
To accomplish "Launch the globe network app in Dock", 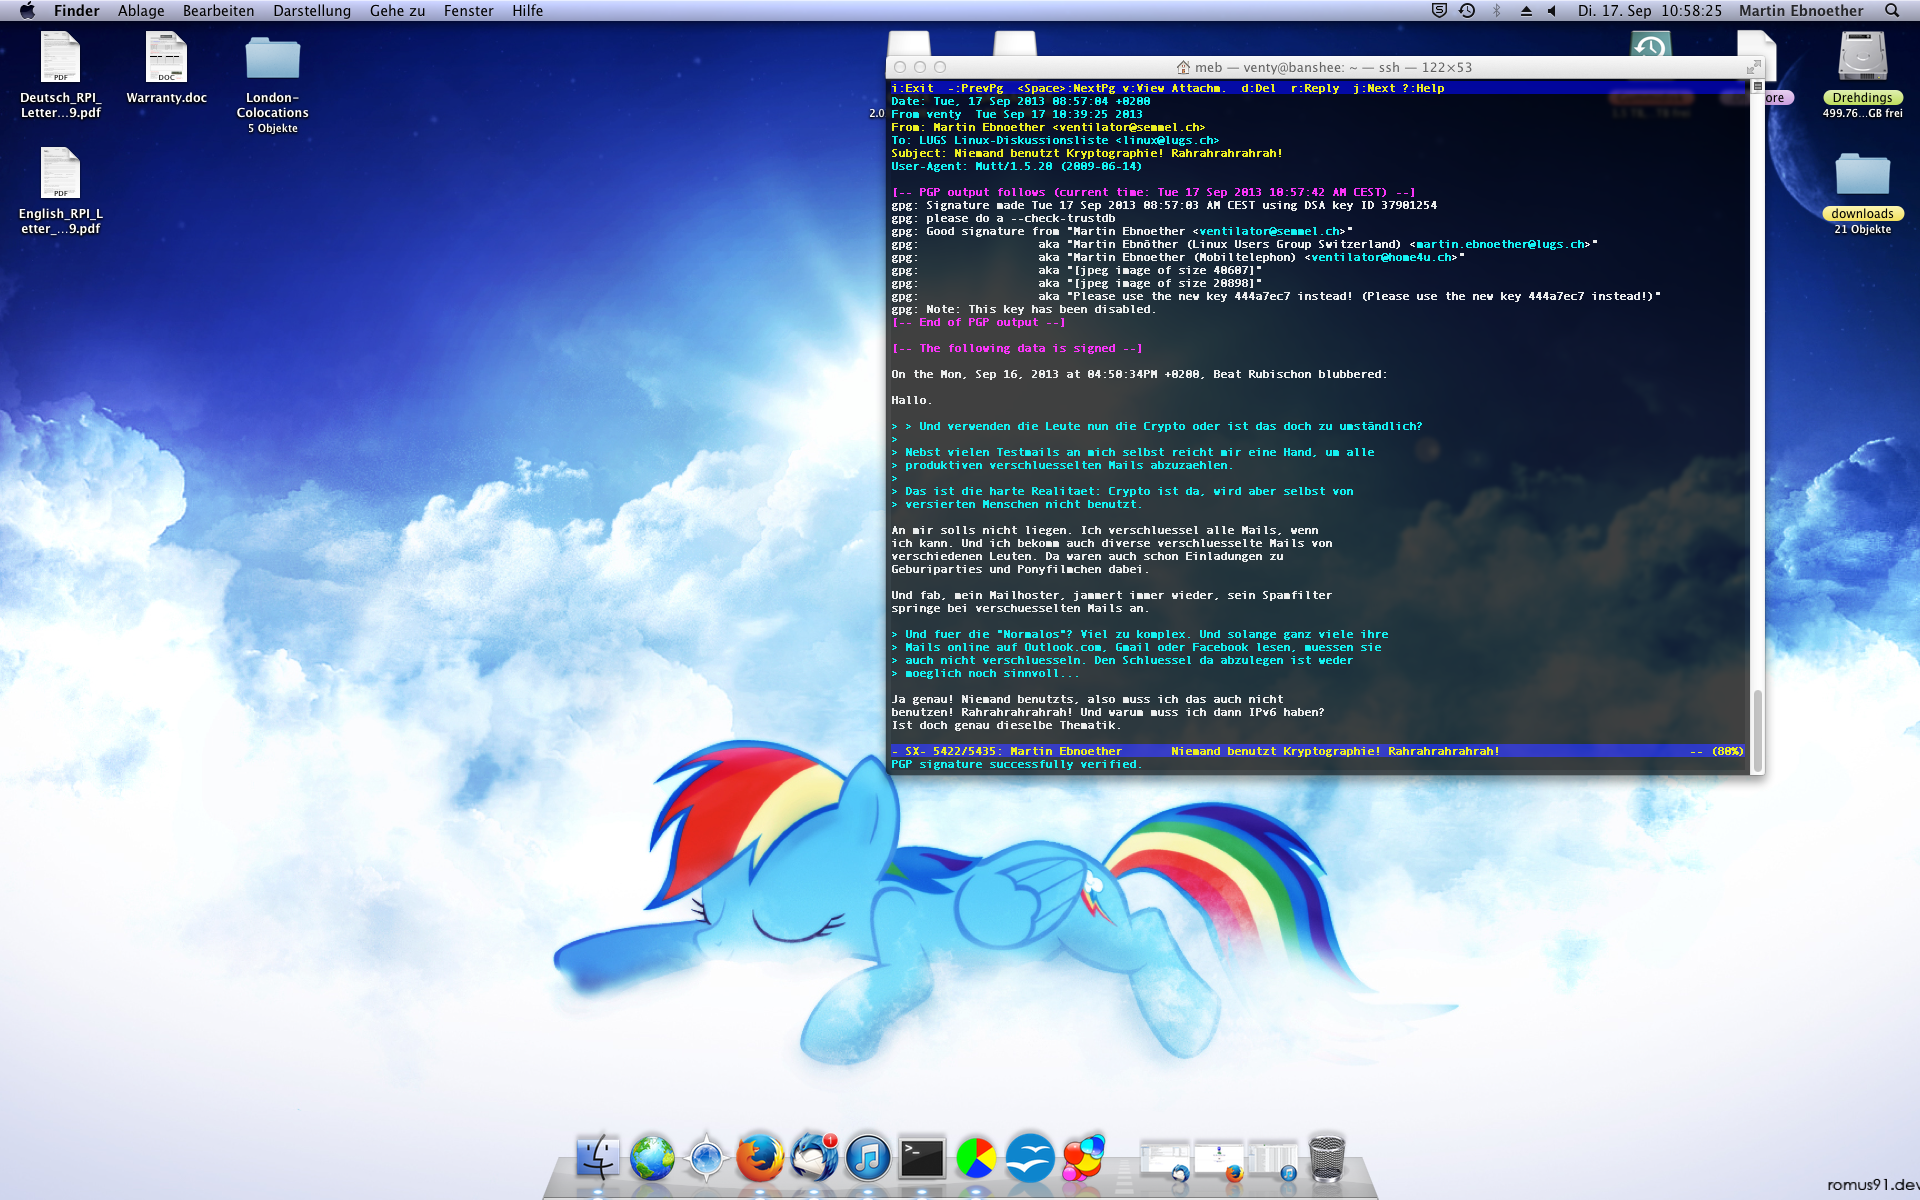I will [652, 1158].
